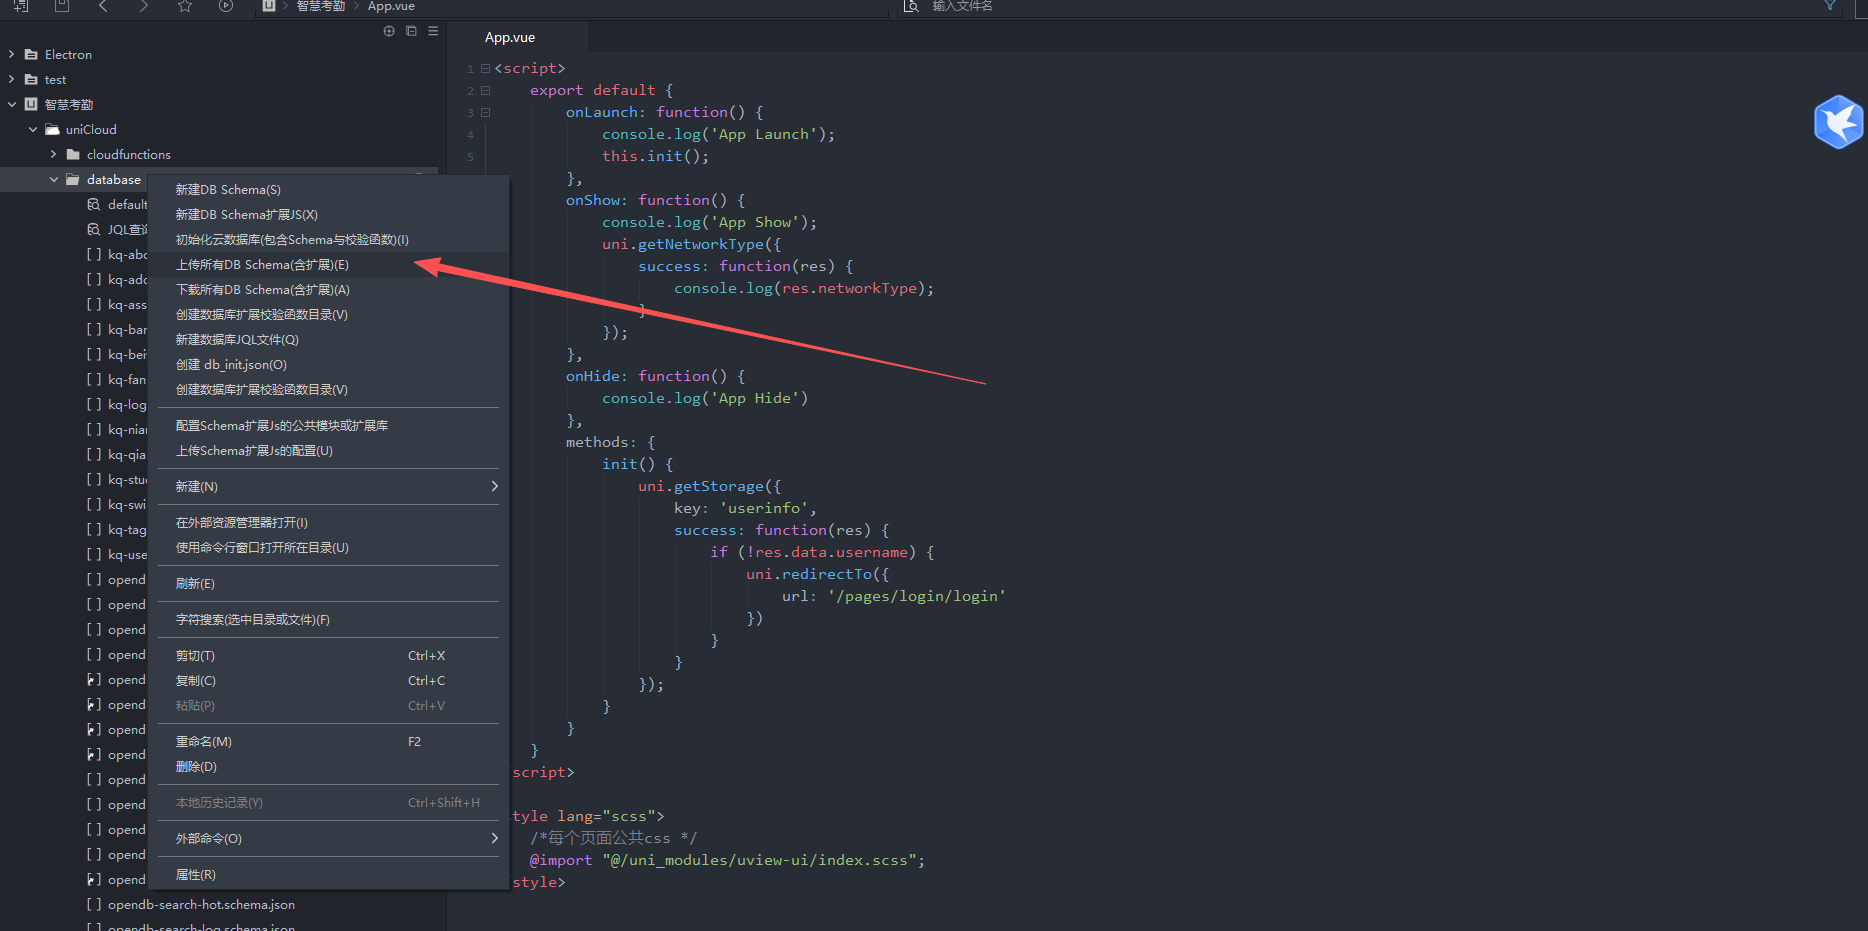Click the forward navigation arrow in toolbar
The image size is (1868, 931).
click(144, 6)
